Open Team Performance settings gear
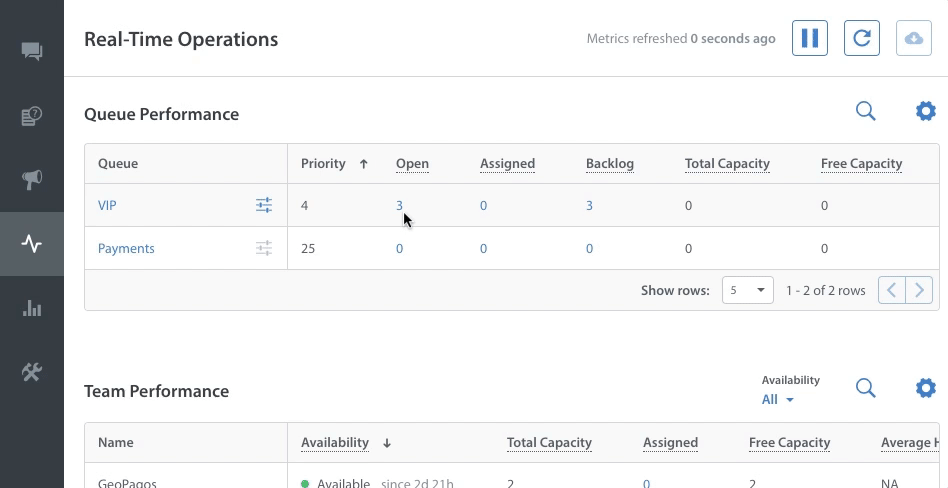 click(926, 388)
